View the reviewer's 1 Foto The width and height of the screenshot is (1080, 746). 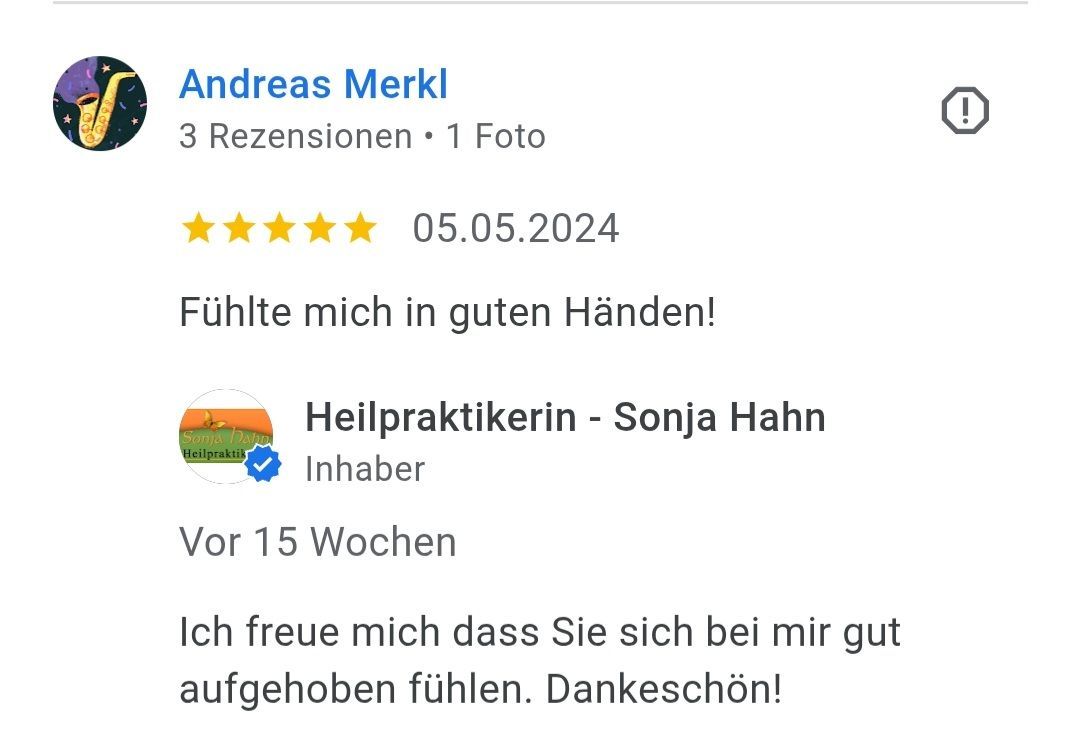click(496, 136)
